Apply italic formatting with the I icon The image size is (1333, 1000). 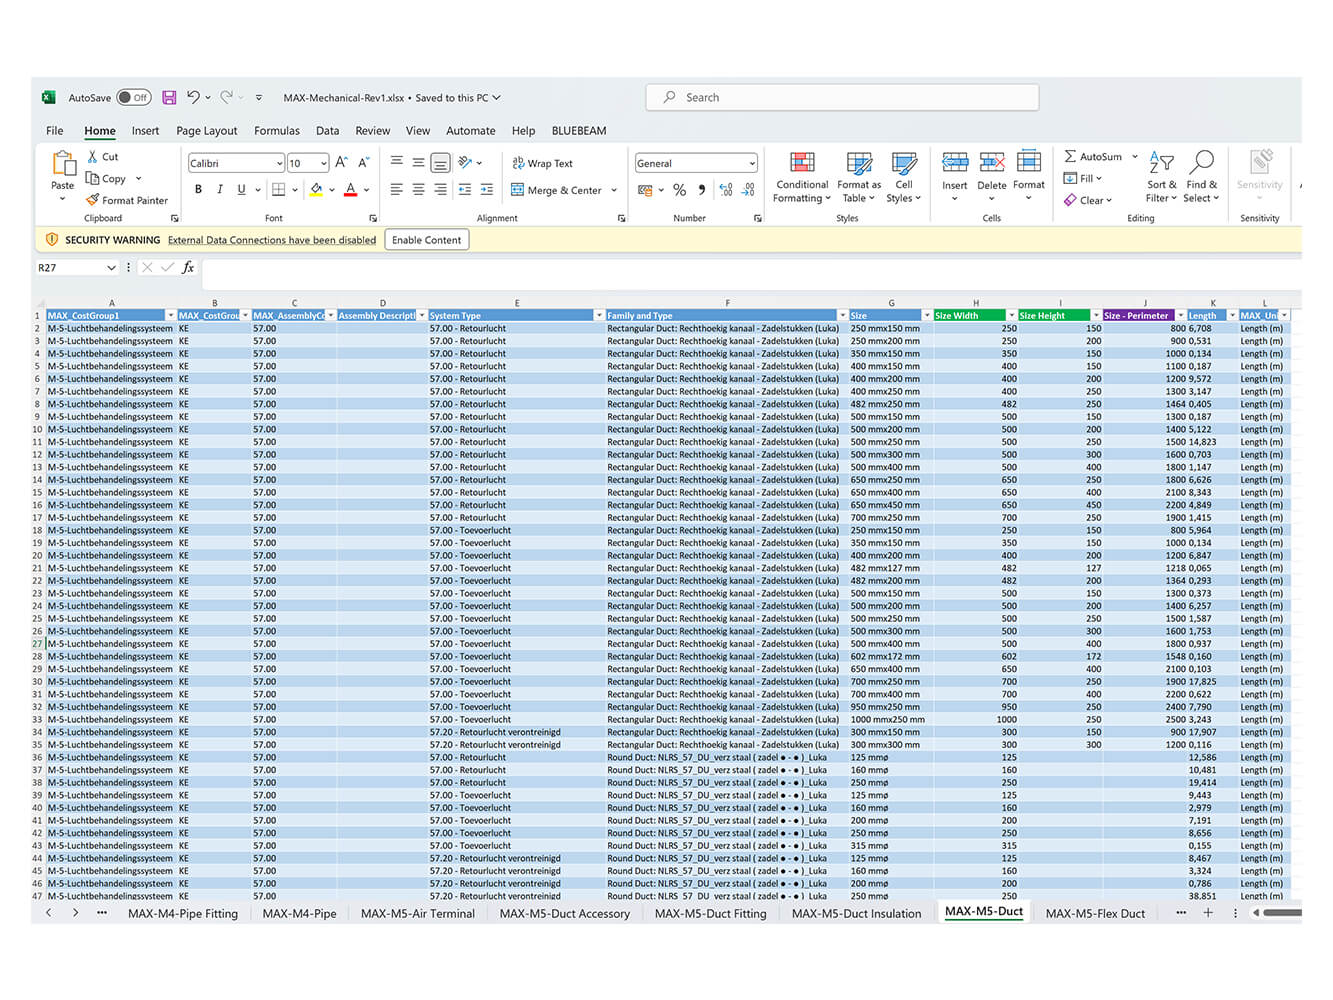[x=220, y=190]
